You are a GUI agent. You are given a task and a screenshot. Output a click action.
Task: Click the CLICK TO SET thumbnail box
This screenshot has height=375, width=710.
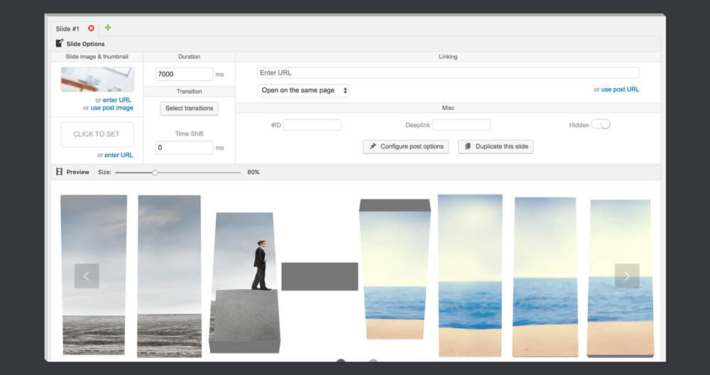[97, 134]
